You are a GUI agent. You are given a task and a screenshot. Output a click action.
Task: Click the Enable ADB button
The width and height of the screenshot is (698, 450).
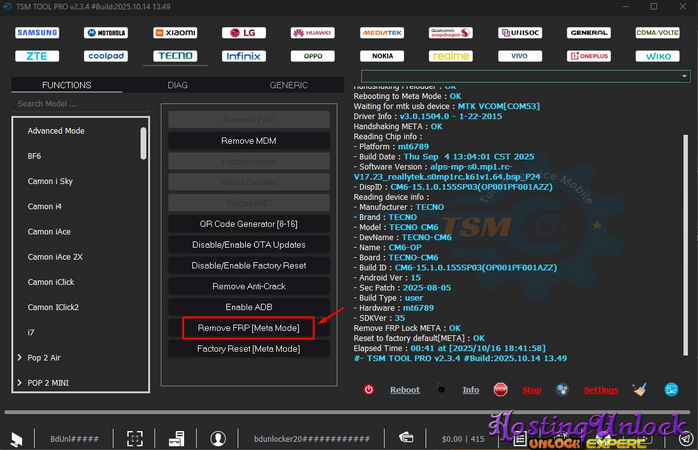coord(248,307)
